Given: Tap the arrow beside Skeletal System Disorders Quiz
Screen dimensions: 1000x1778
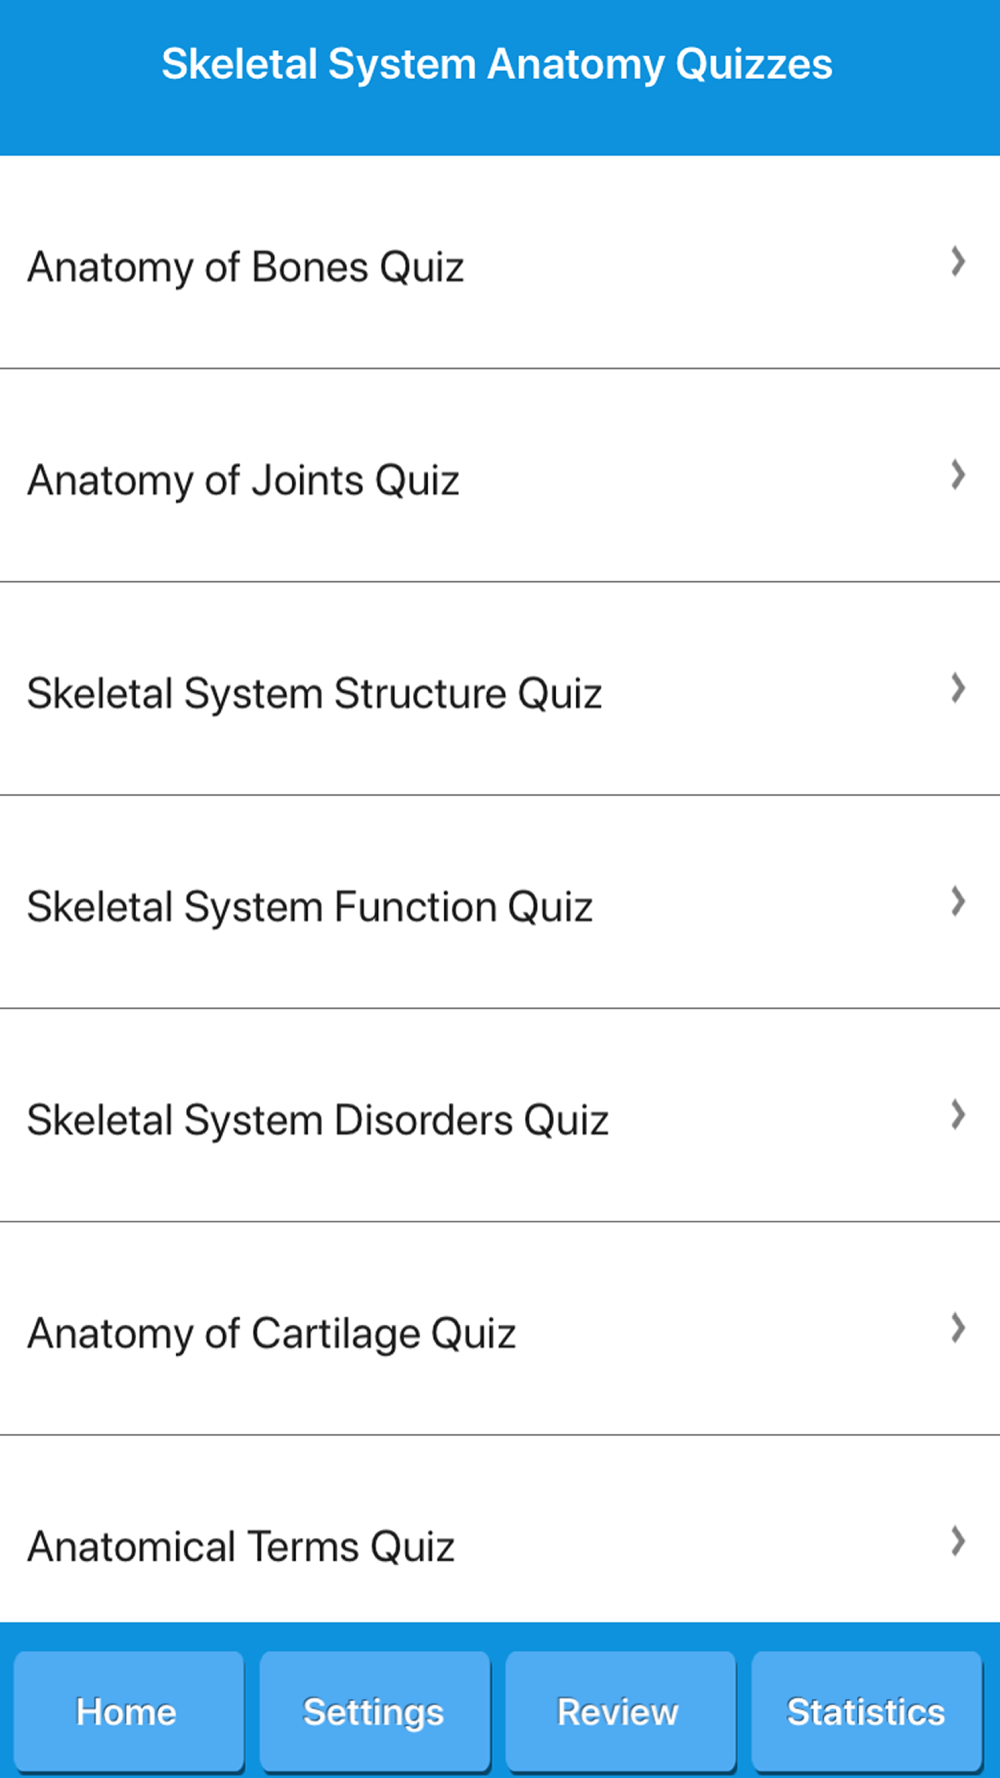Looking at the screenshot, I should 957,1115.
